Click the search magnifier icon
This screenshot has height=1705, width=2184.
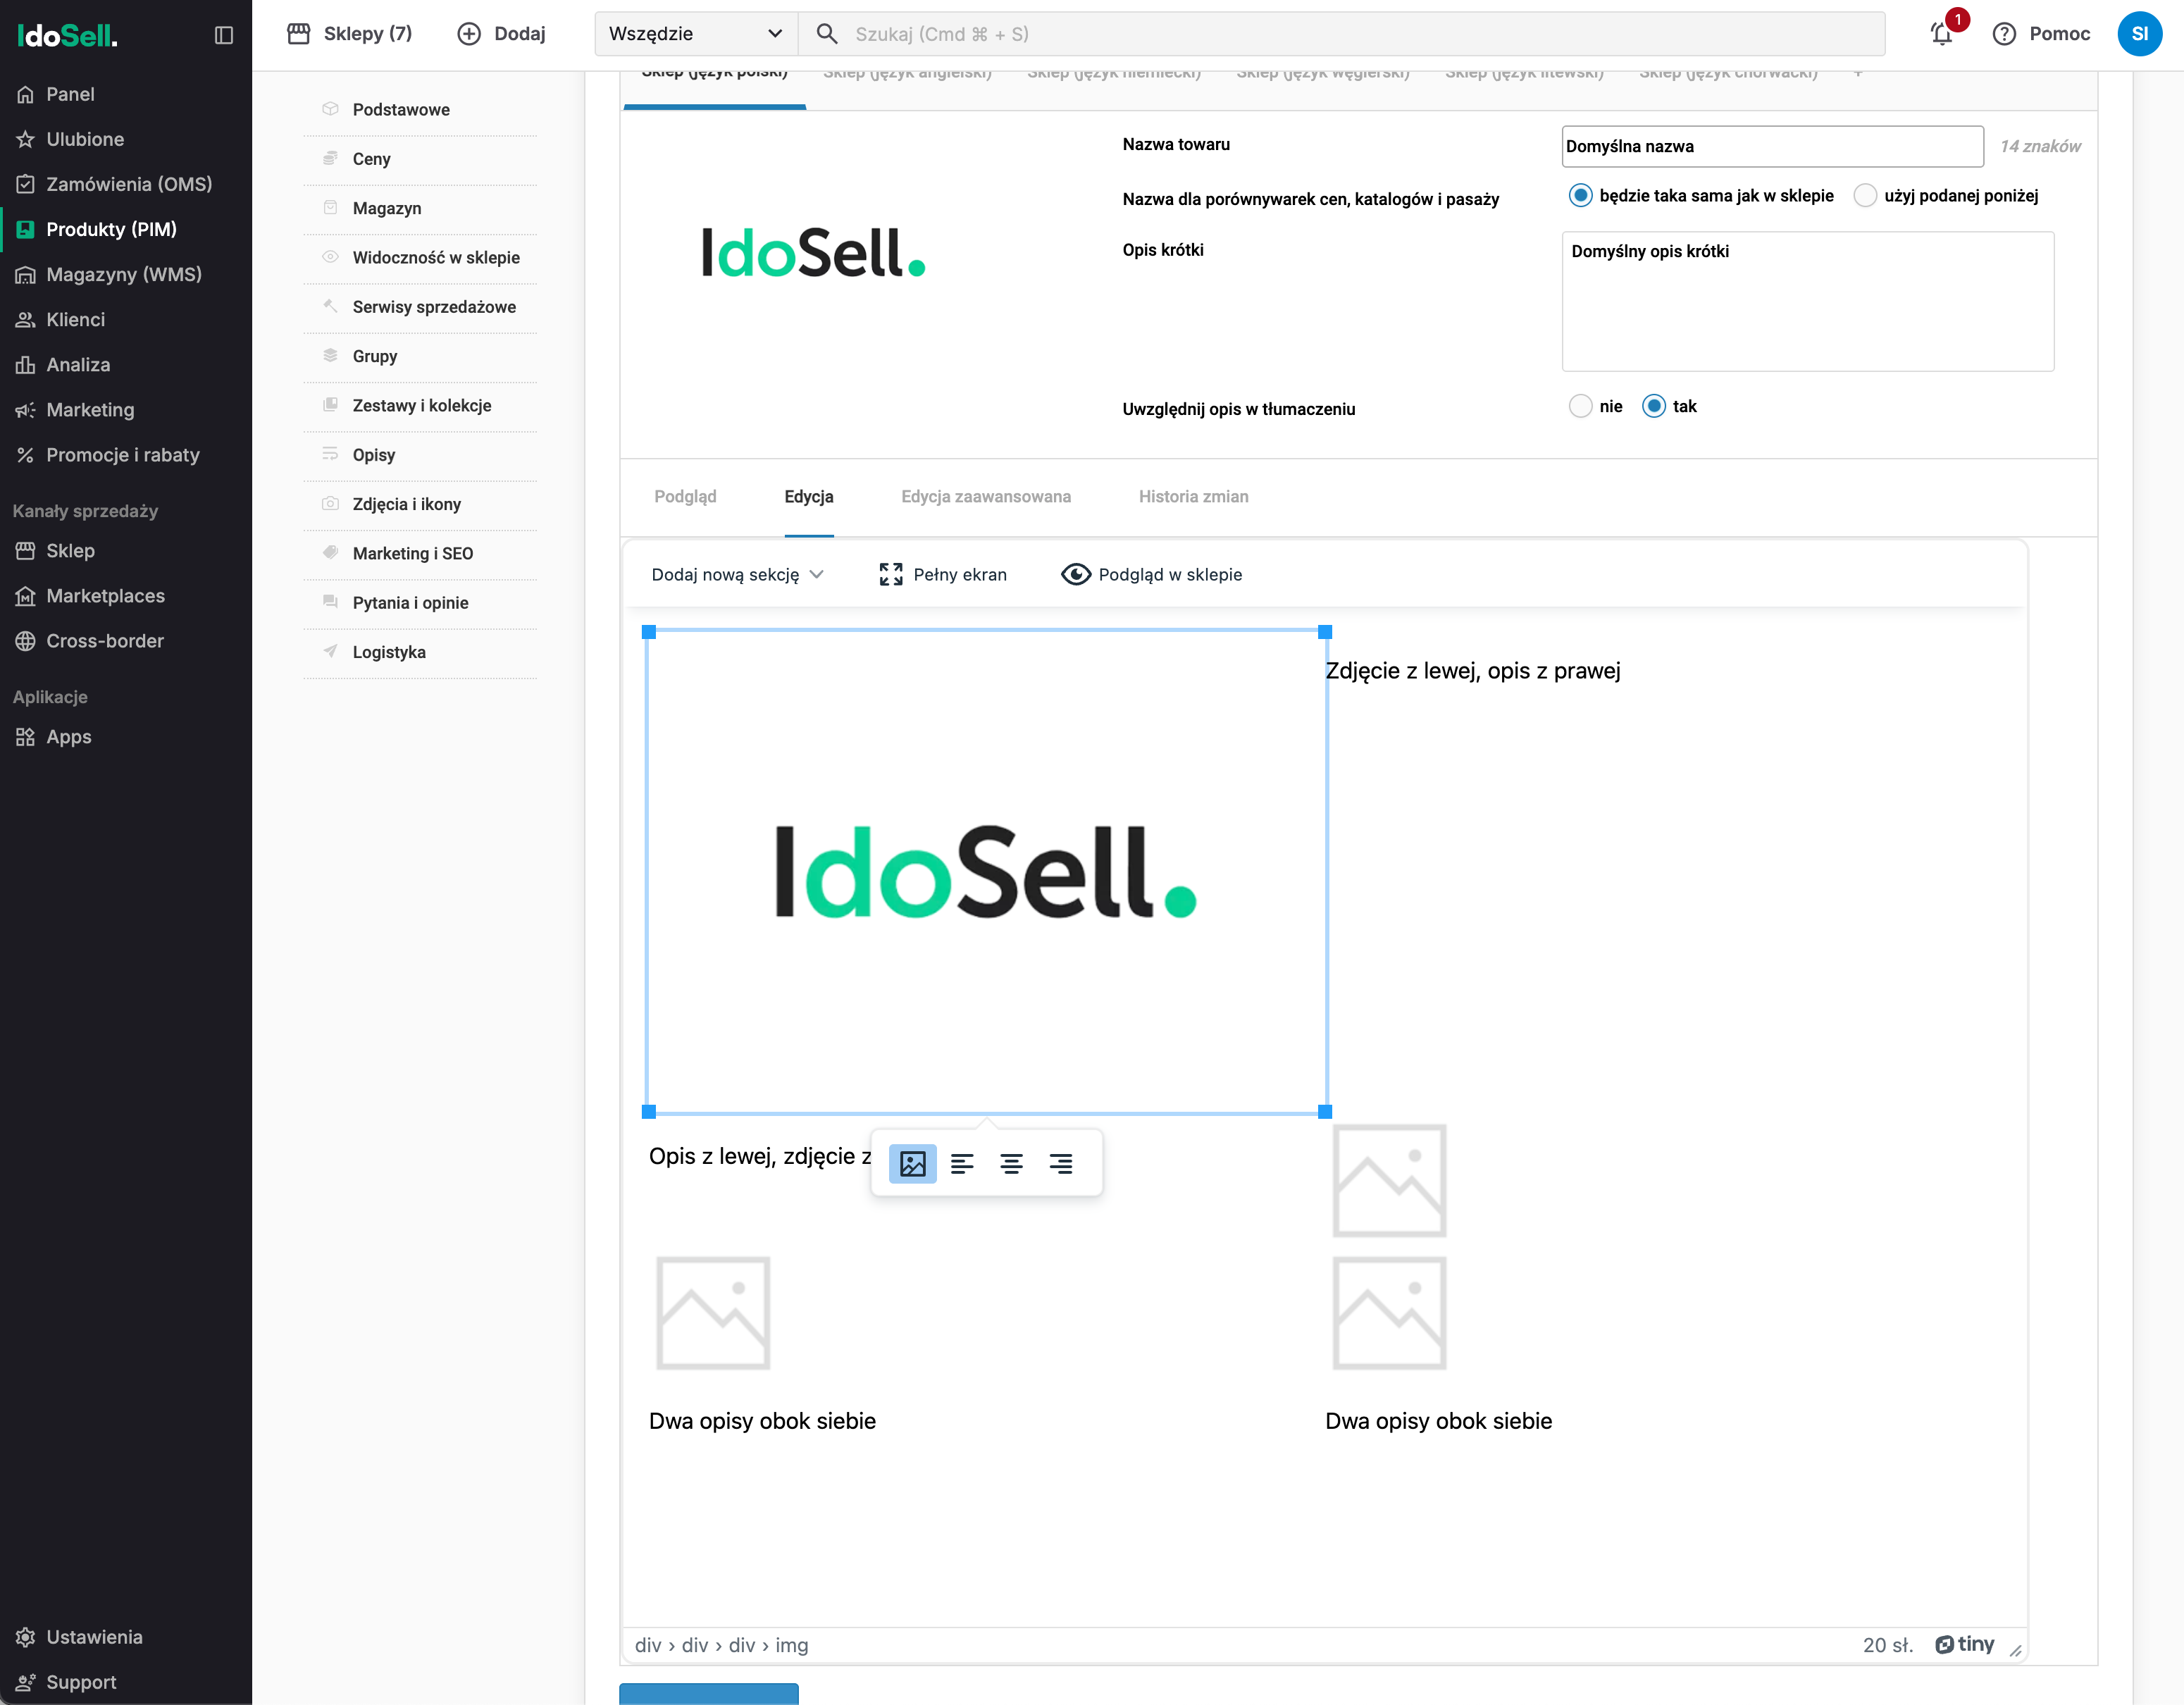pos(826,34)
